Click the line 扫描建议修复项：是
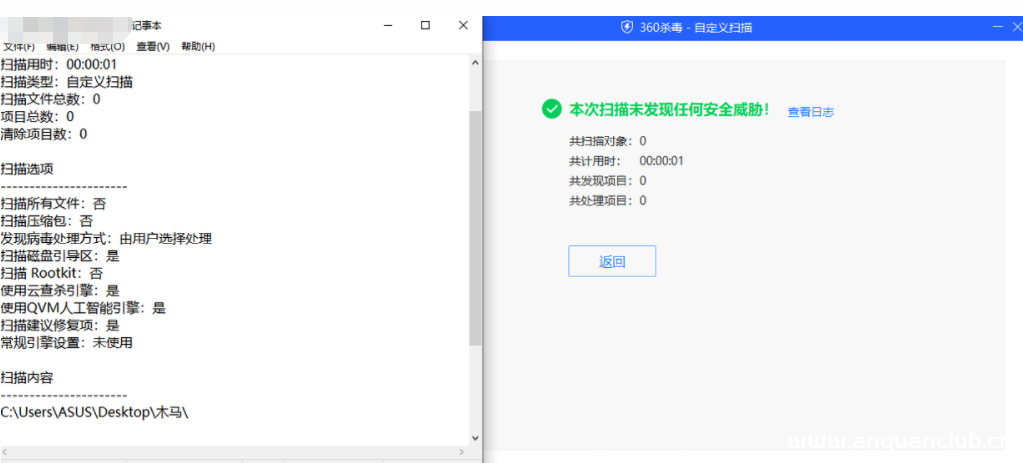 (60, 325)
